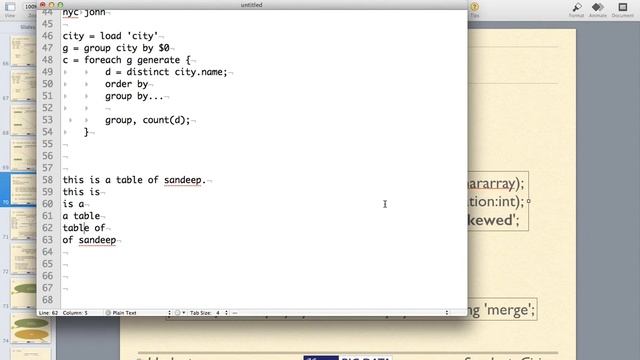
Task: Click the "a table" text on line 61
Action: coord(81,216)
